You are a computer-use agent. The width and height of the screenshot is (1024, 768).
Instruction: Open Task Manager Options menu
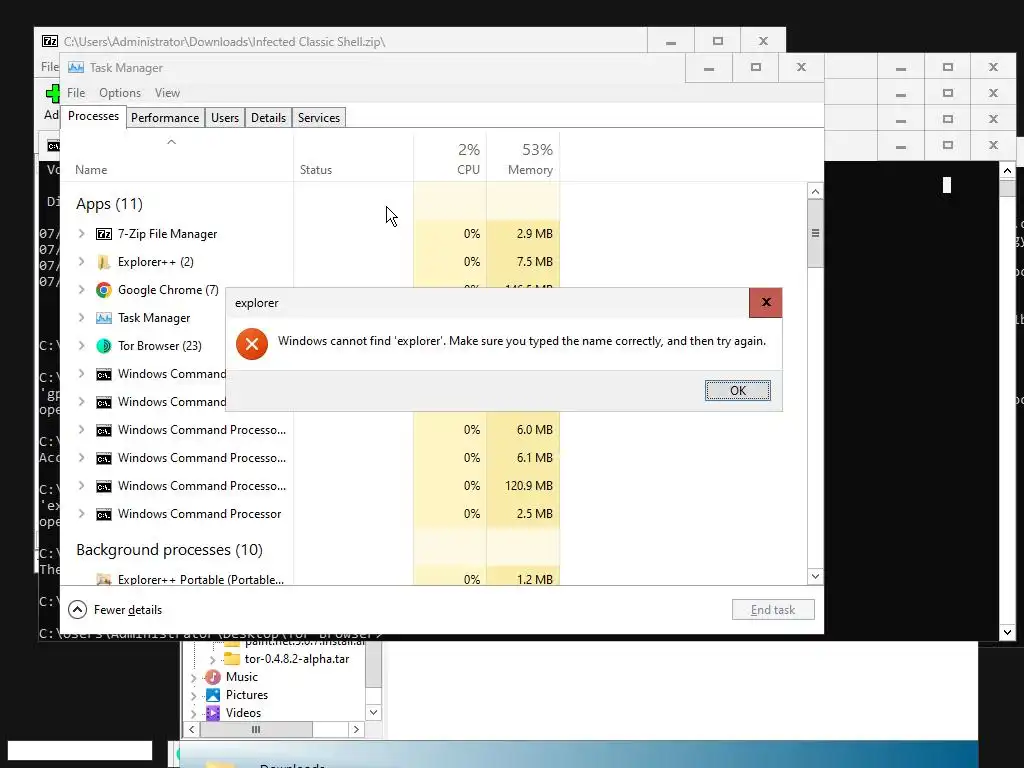click(120, 93)
